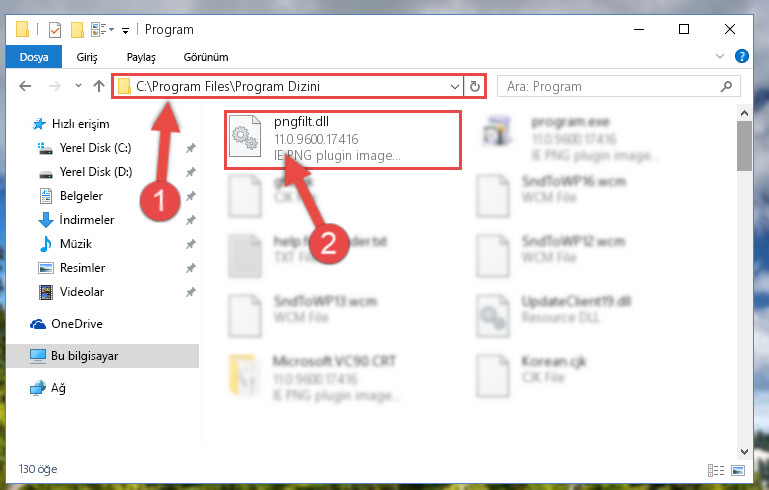Toggle pin next to Yerel Disk (C:)
The width and height of the screenshot is (769, 490).
point(191,148)
